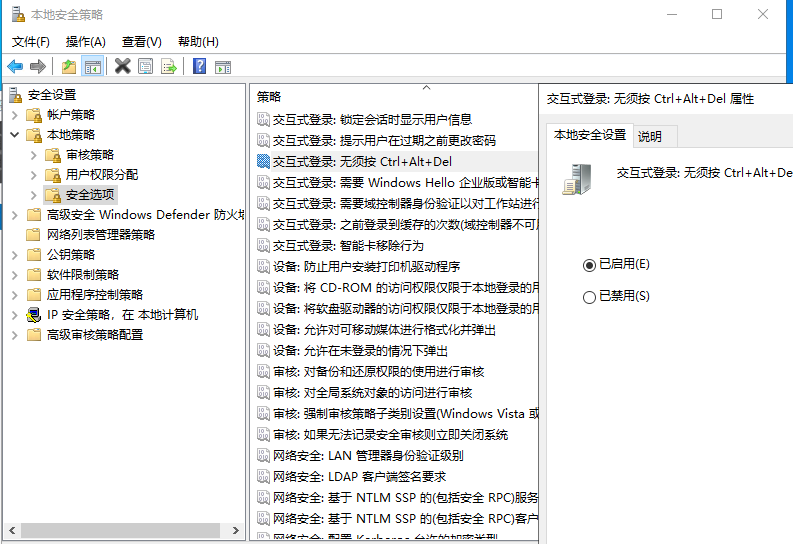Click the 策略 column header
Viewport: 793px width, 544px height.
(270, 97)
